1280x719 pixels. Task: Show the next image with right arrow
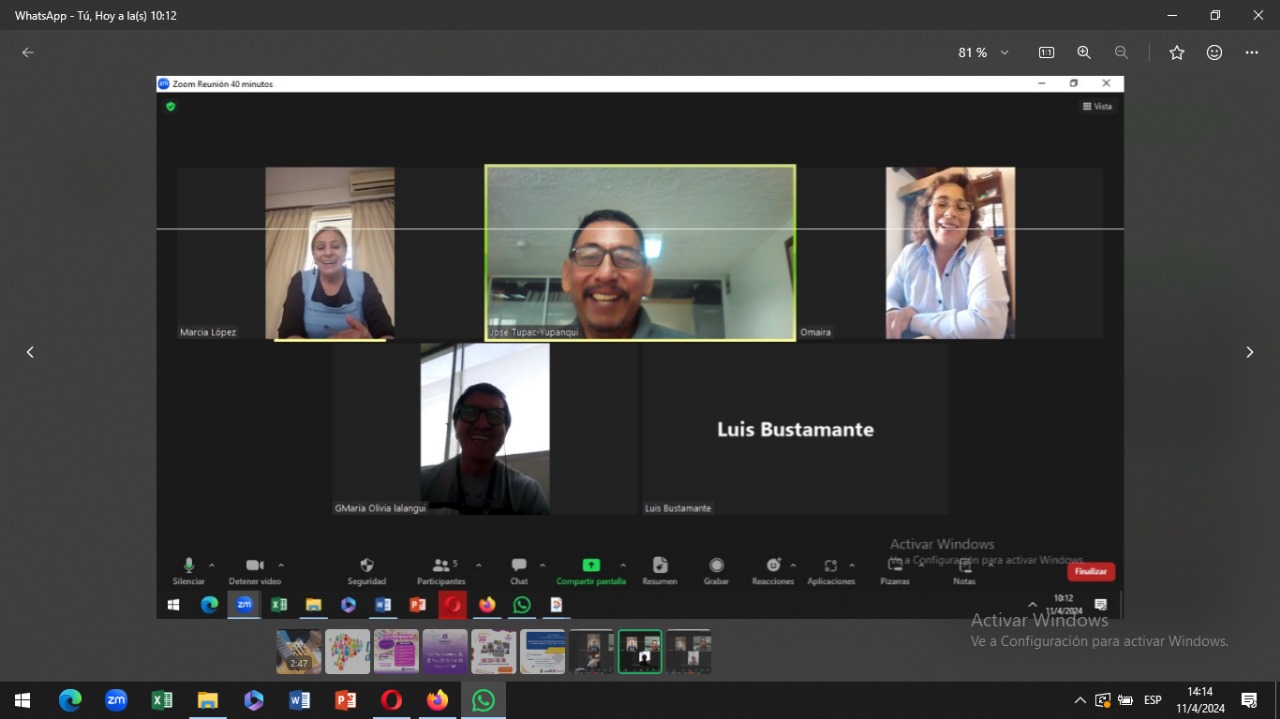(1249, 352)
